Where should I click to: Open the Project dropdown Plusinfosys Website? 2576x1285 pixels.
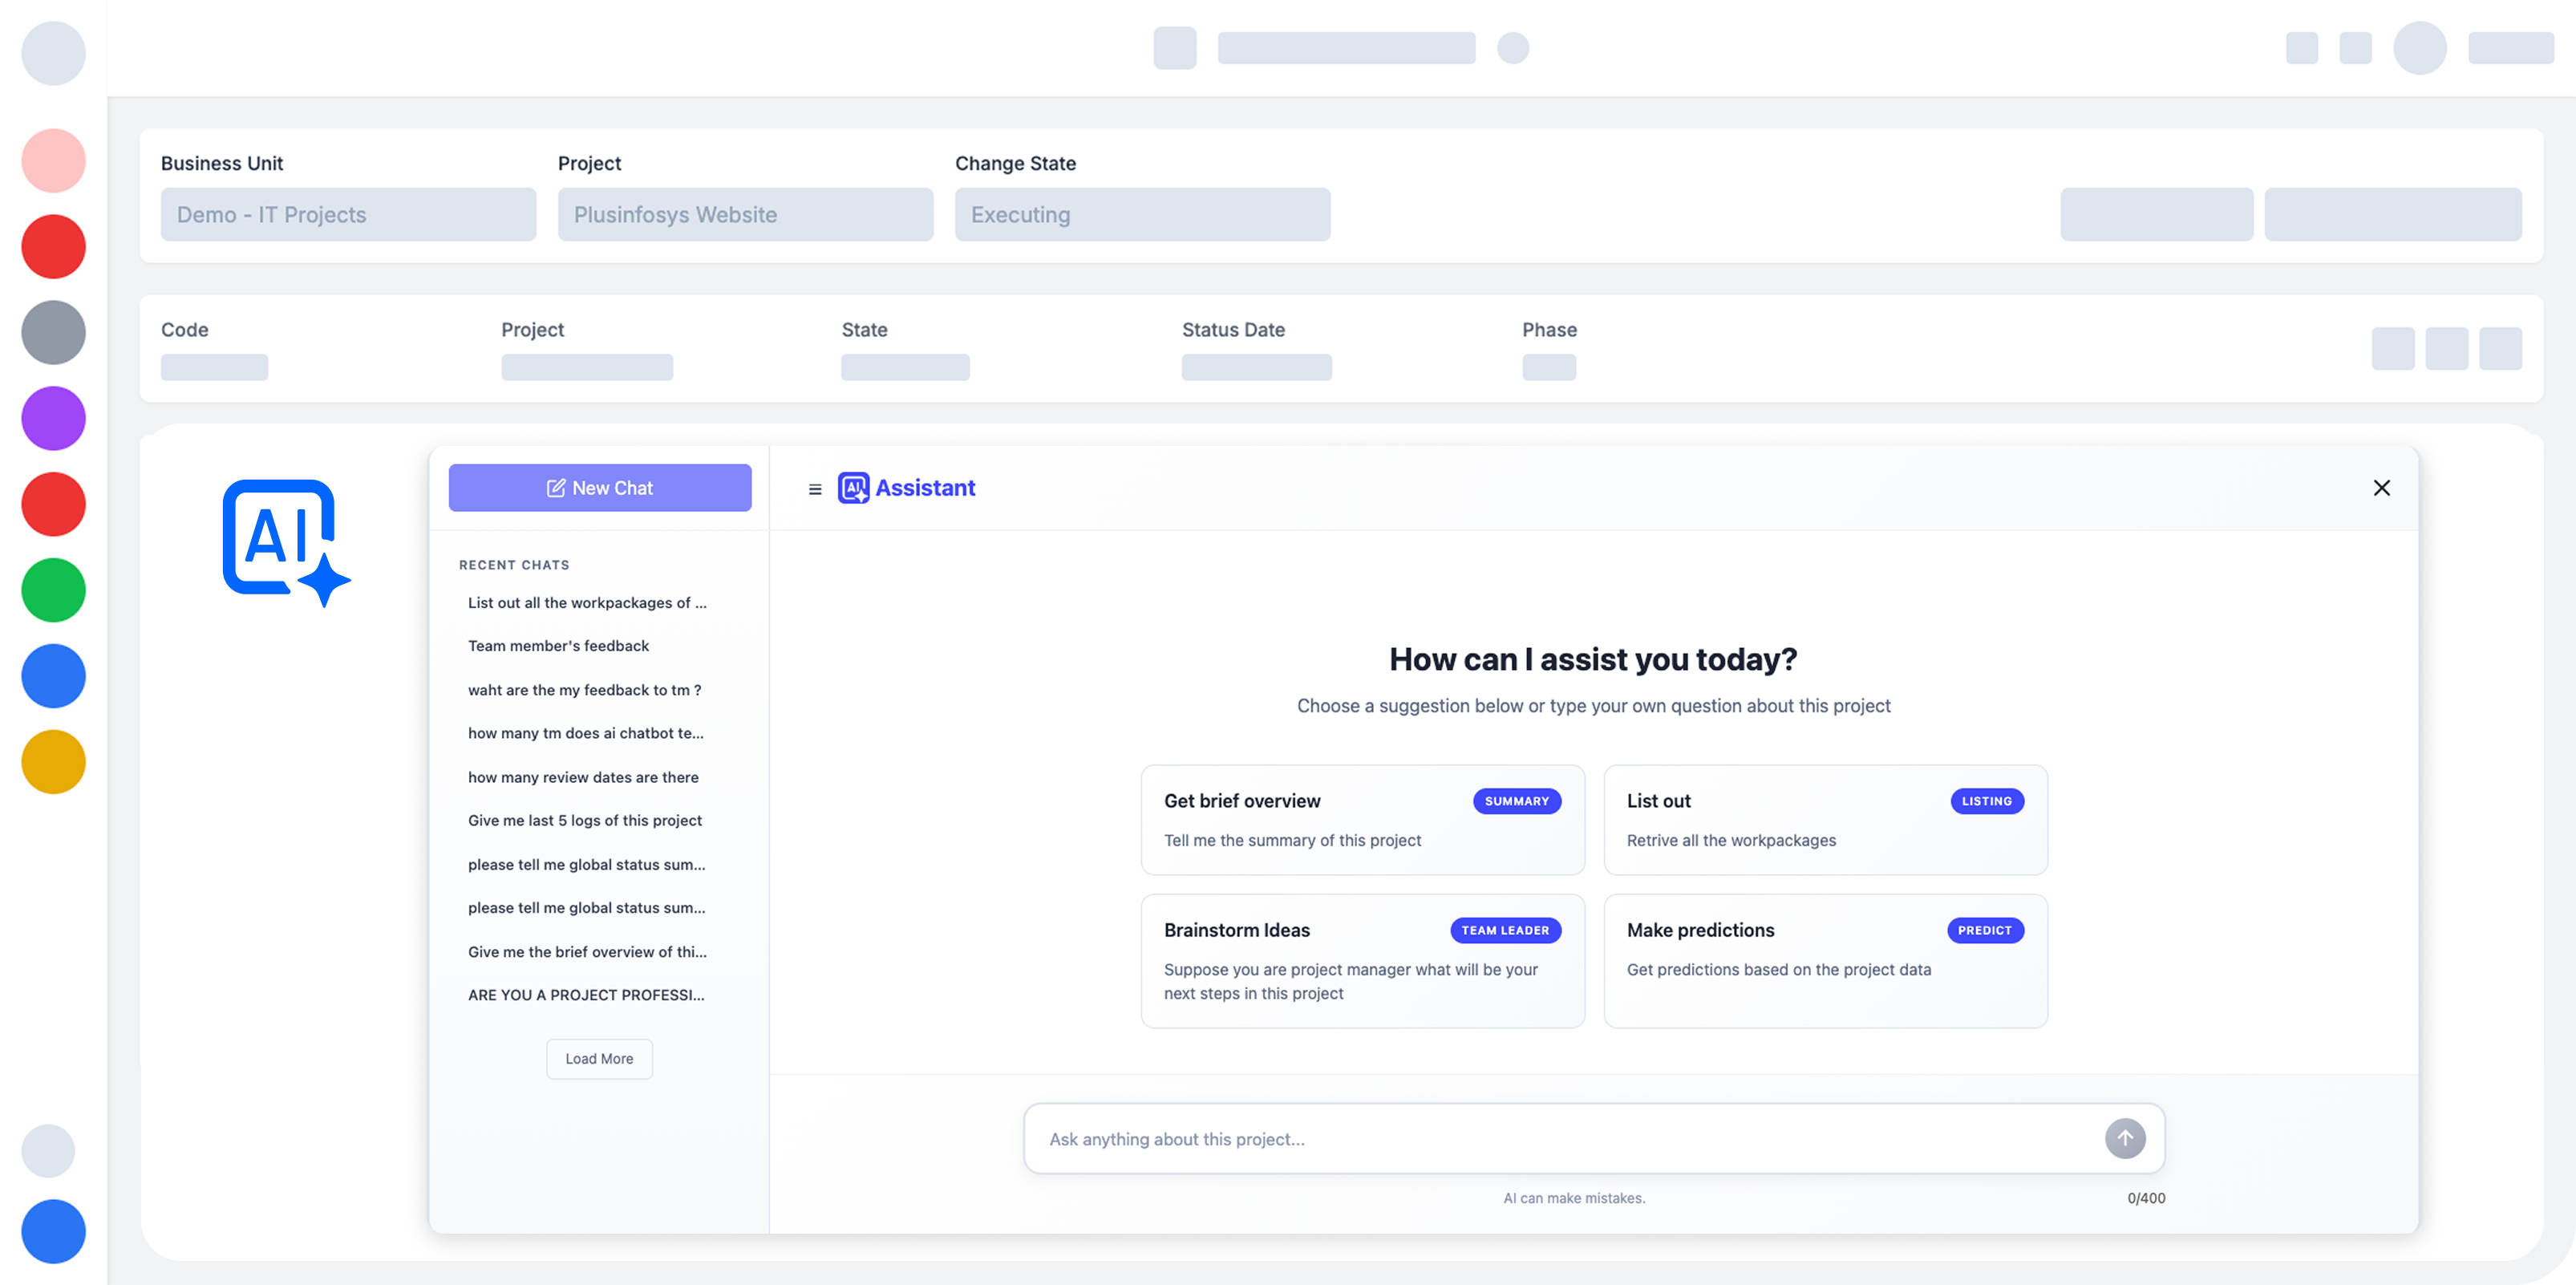[745, 215]
